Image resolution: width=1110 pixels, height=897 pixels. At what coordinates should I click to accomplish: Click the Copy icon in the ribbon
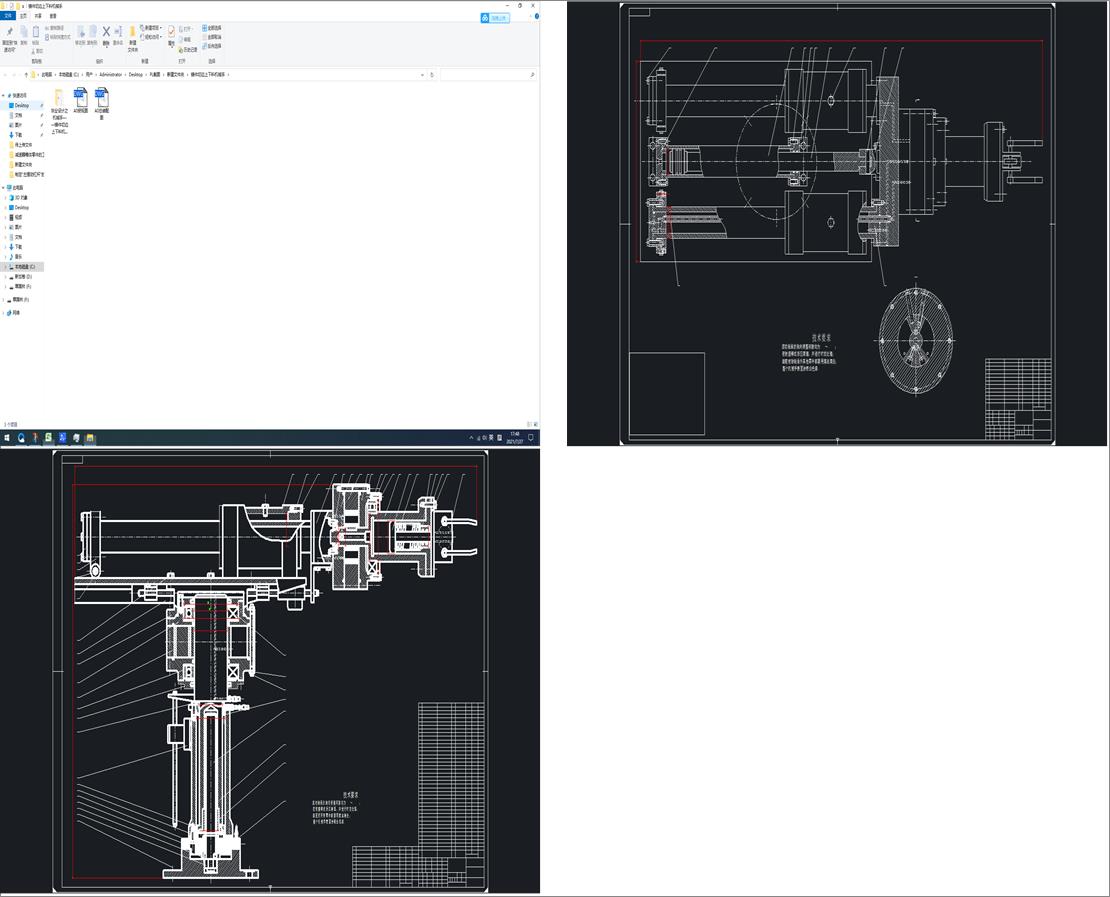pyautogui.click(x=24, y=33)
